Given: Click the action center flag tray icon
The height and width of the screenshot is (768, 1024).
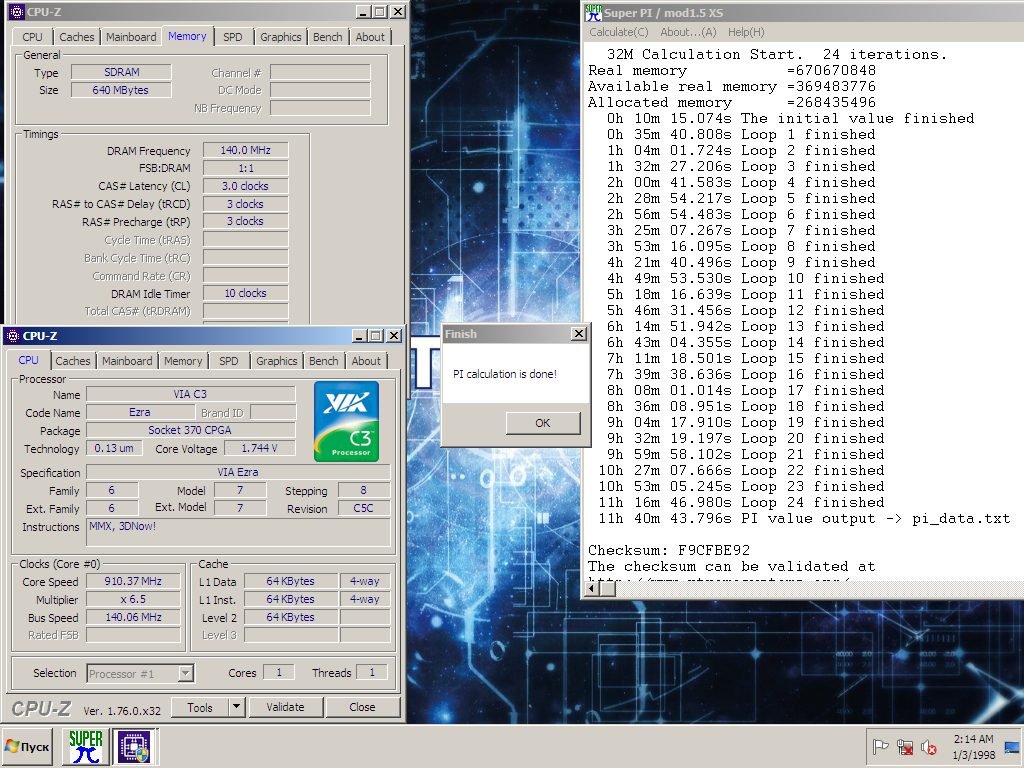Looking at the screenshot, I should click(880, 746).
